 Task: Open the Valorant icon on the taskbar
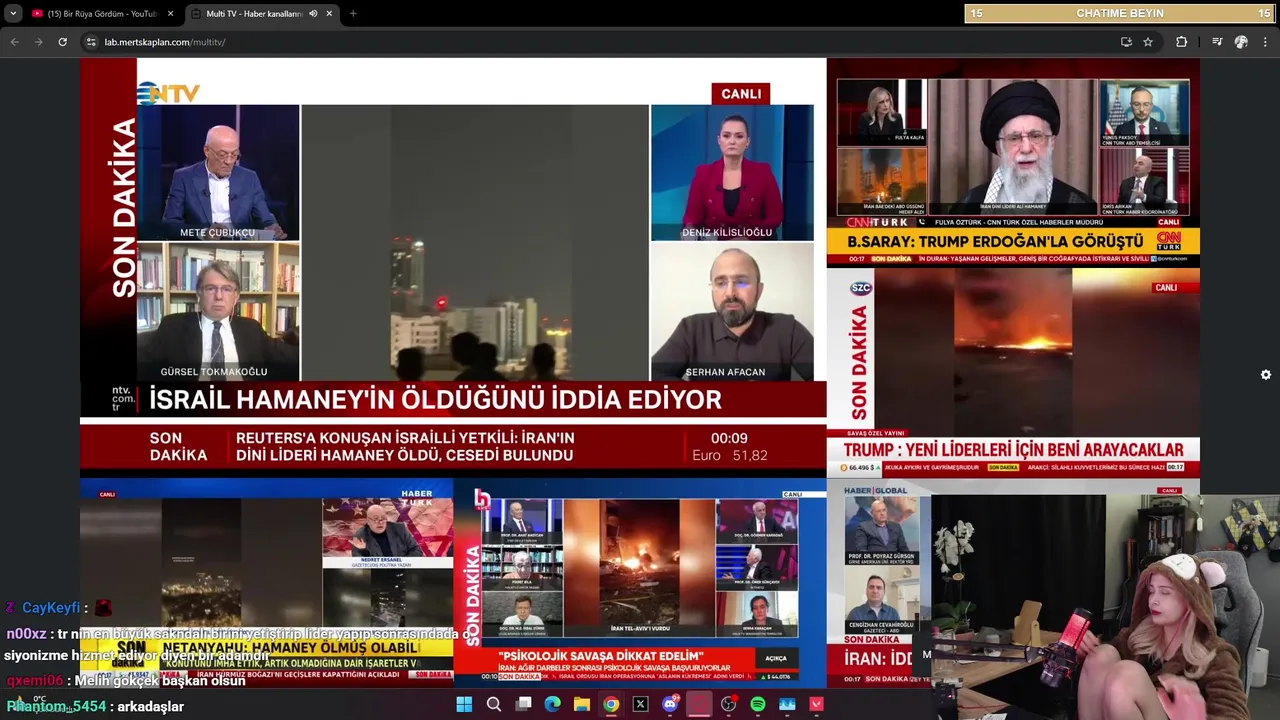pos(817,704)
